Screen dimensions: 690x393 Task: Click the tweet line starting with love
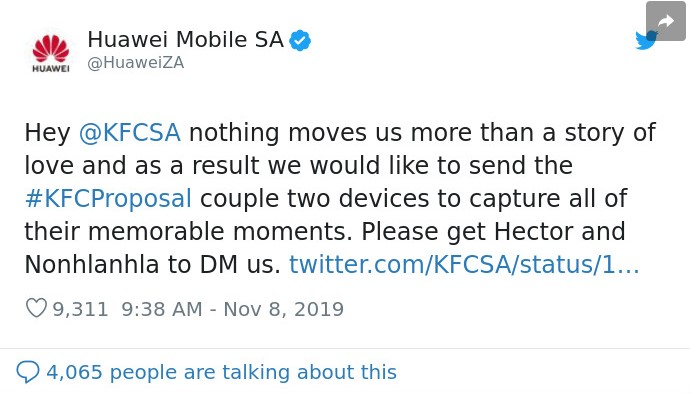pyautogui.click(x=298, y=165)
